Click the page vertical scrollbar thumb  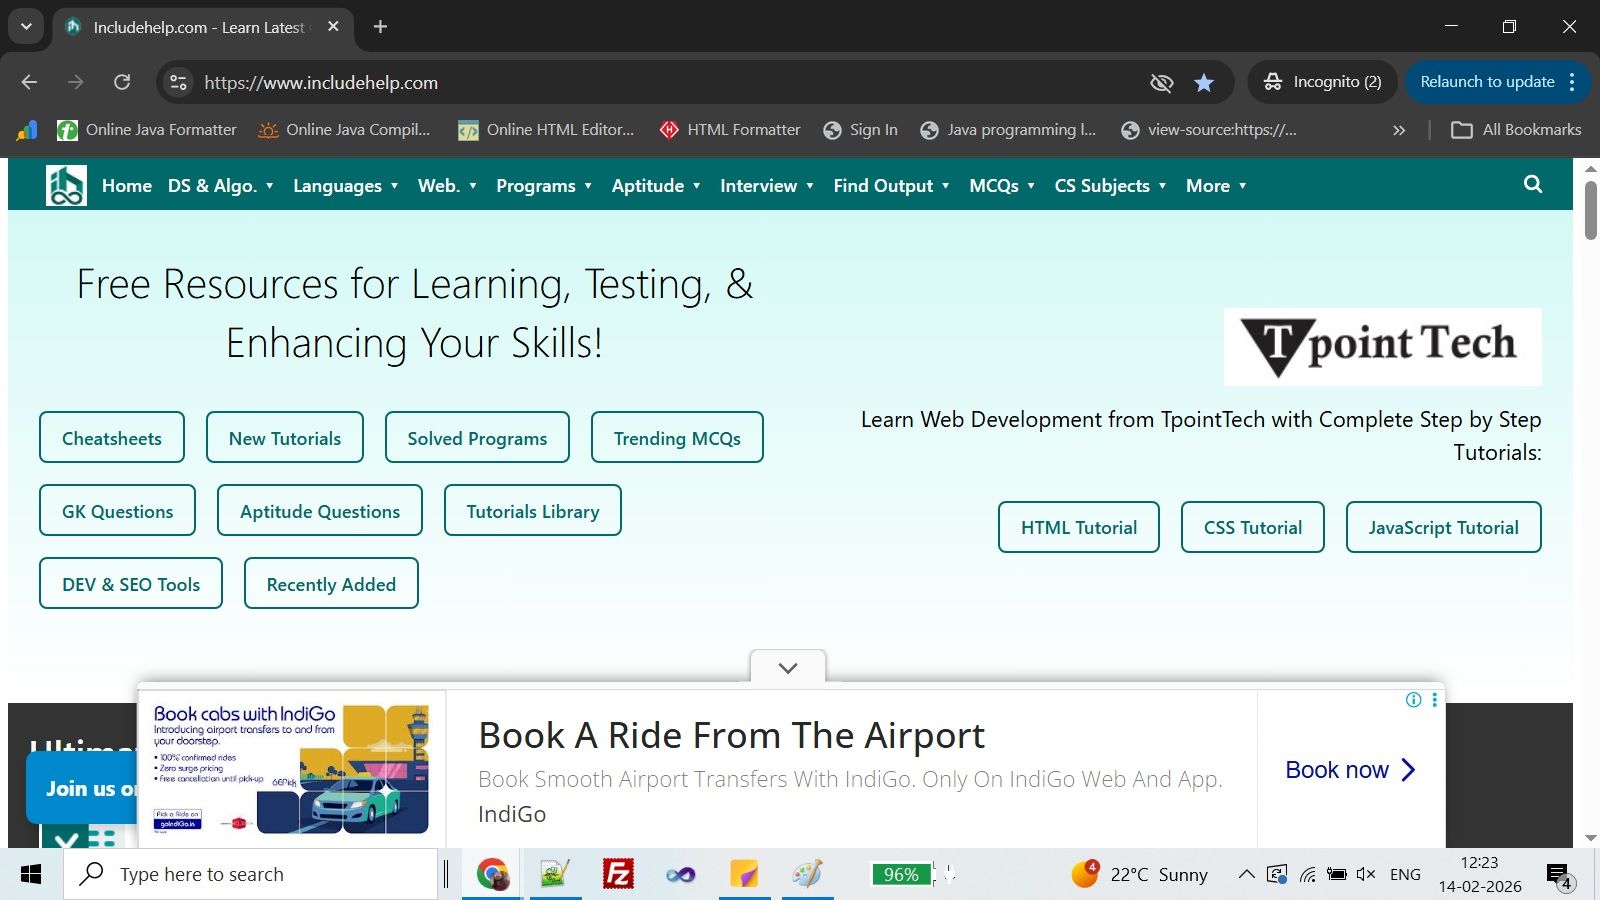coord(1591,210)
